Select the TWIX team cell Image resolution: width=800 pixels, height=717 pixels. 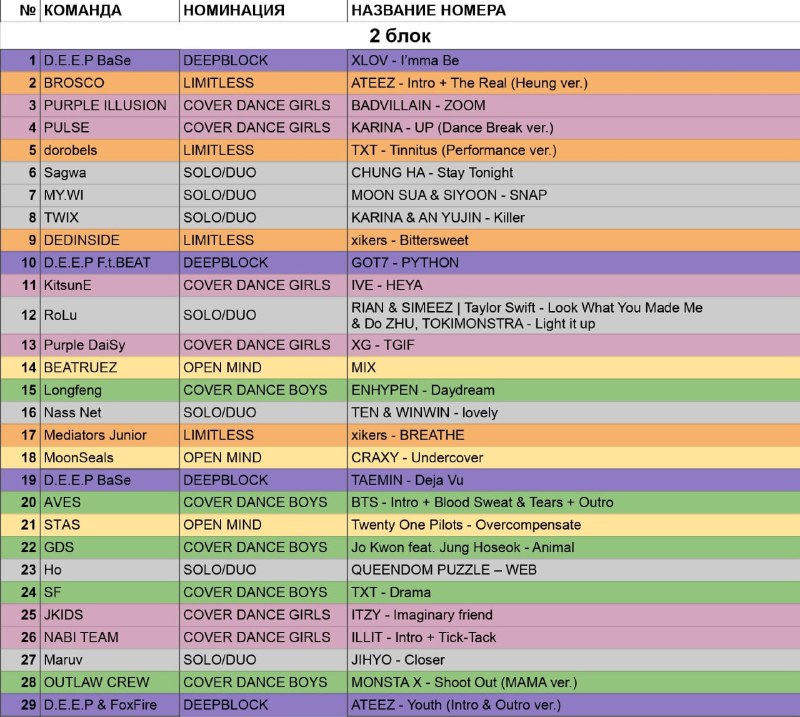[x=110, y=217]
